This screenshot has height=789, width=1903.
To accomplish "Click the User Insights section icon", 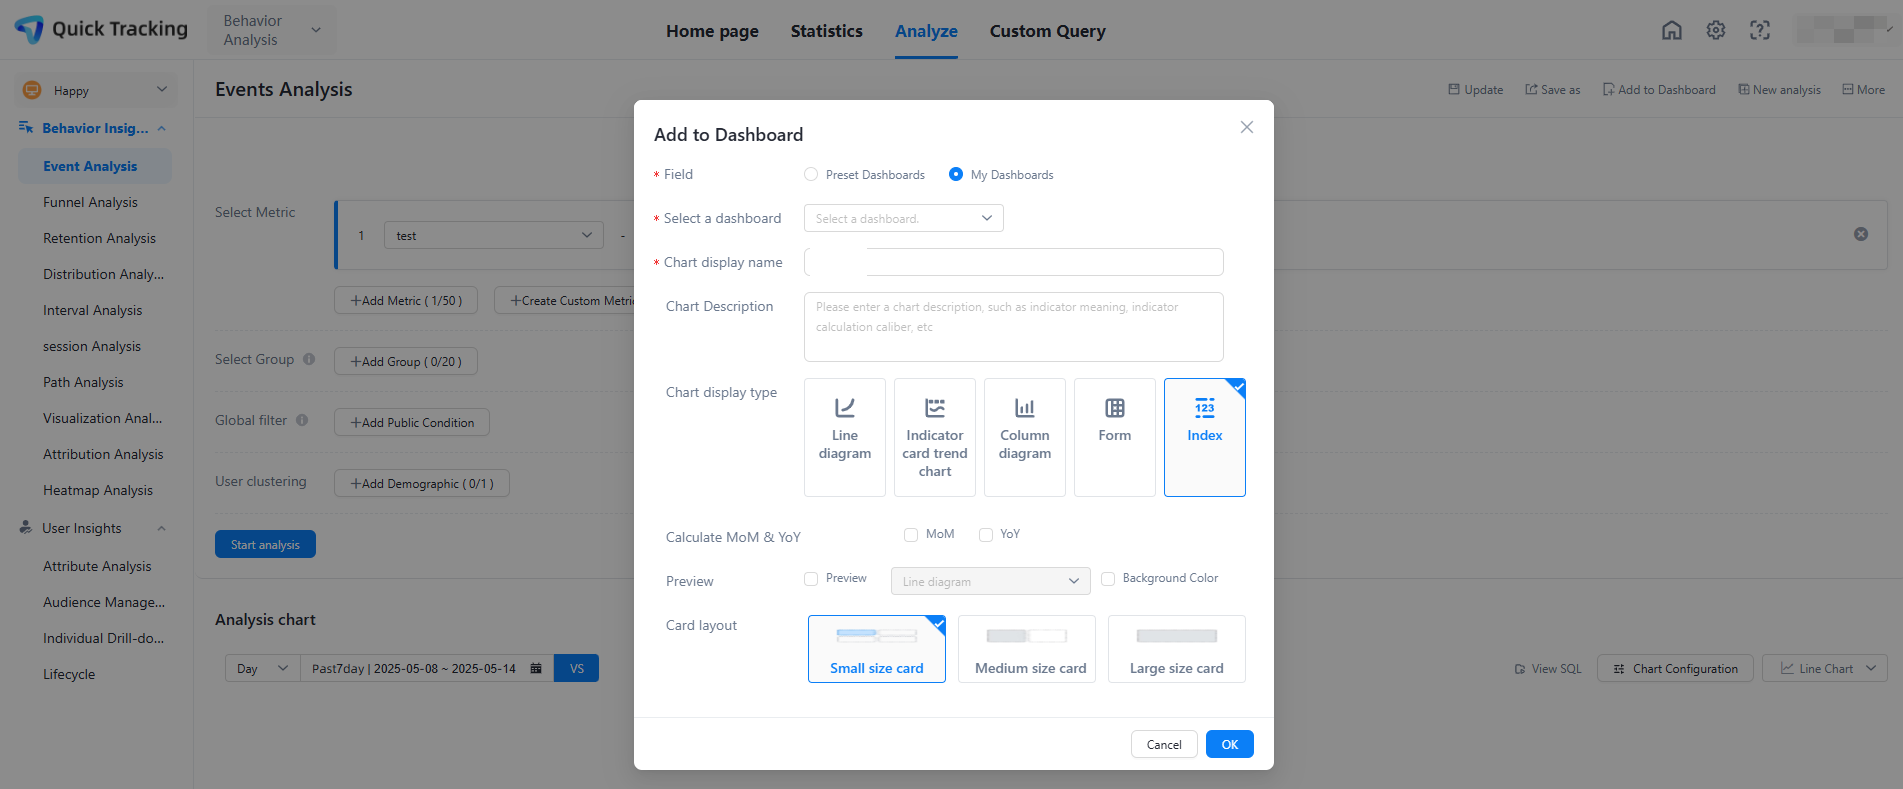I will tap(26, 527).
